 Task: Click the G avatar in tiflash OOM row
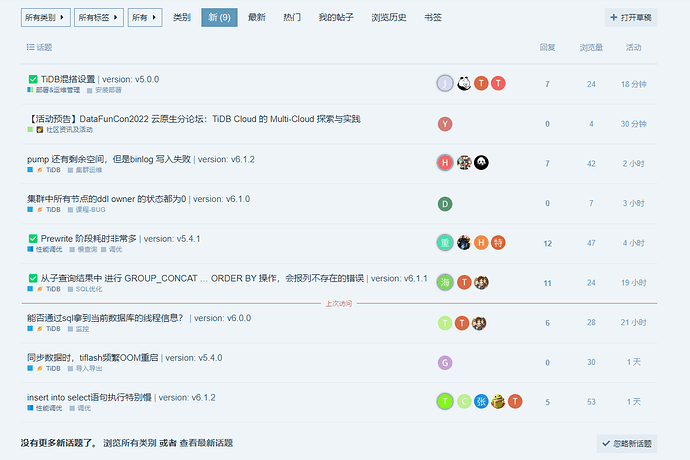pyautogui.click(x=445, y=363)
